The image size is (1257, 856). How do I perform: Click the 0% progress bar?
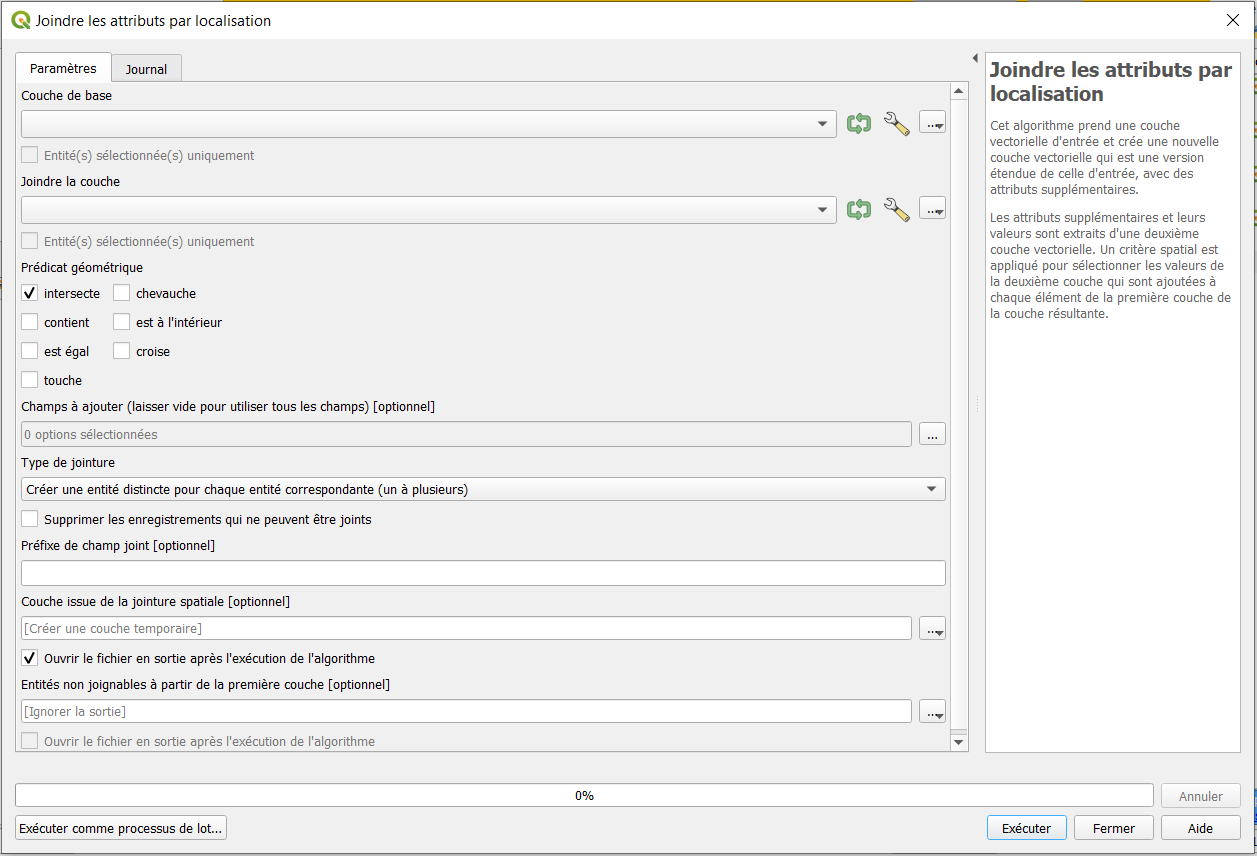tap(584, 796)
